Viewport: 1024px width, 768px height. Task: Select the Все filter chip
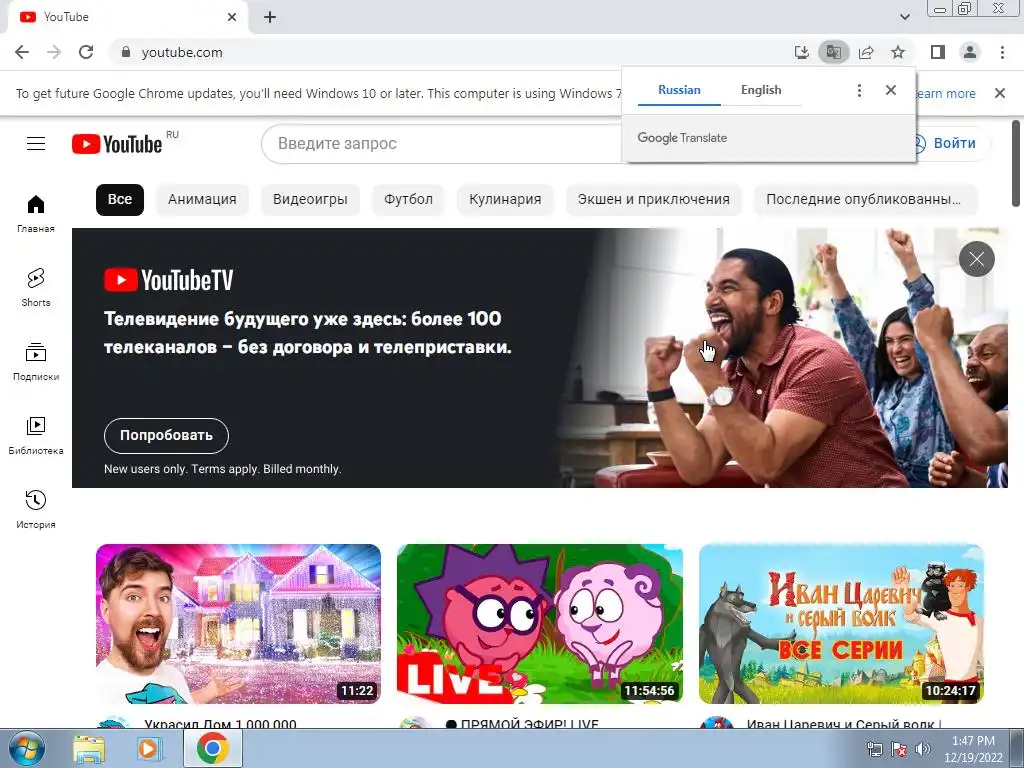(120, 199)
